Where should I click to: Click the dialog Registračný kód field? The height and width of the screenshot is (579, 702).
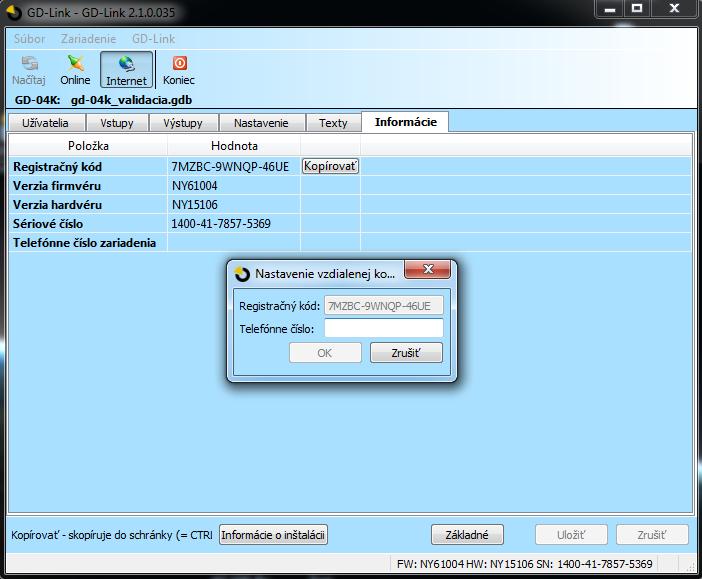click(384, 306)
